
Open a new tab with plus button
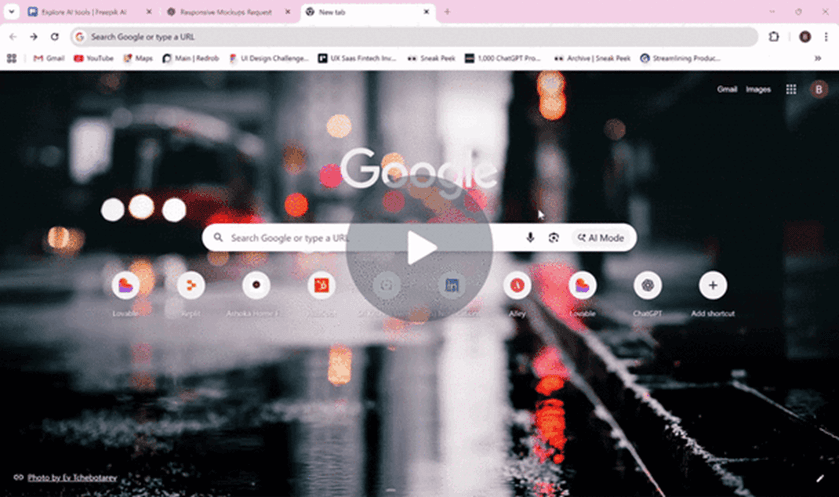click(x=447, y=12)
